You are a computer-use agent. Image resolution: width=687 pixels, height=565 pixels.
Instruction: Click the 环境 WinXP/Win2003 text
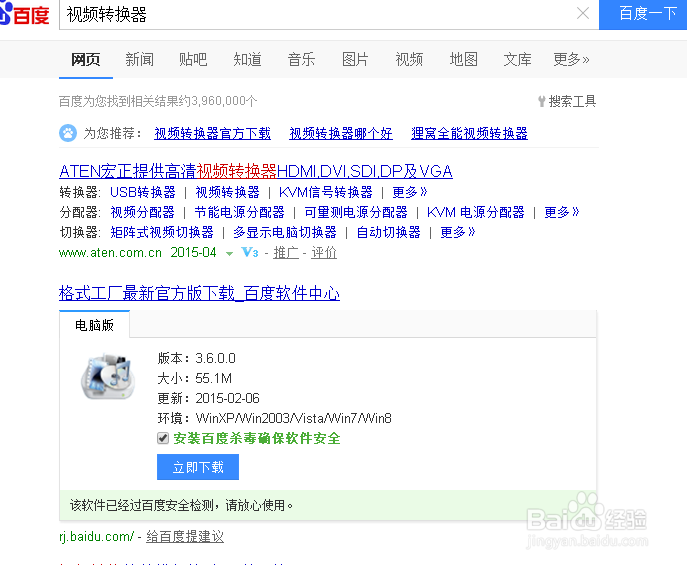click(x=274, y=418)
